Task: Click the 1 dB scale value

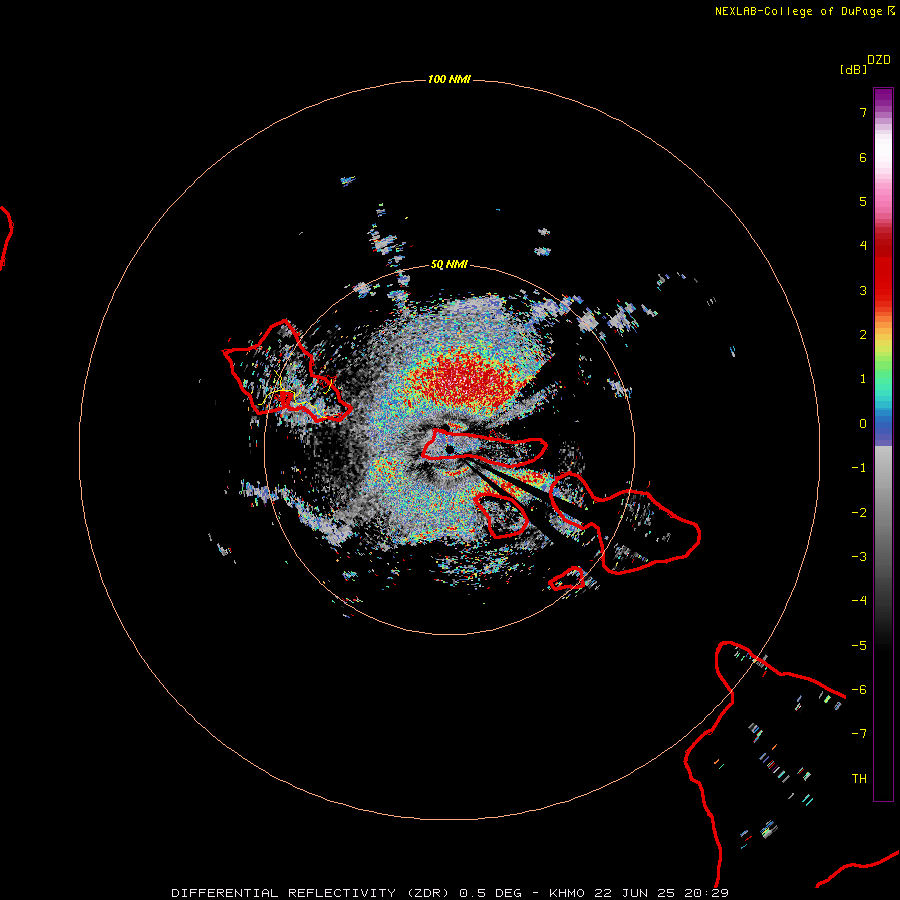Action: click(863, 379)
